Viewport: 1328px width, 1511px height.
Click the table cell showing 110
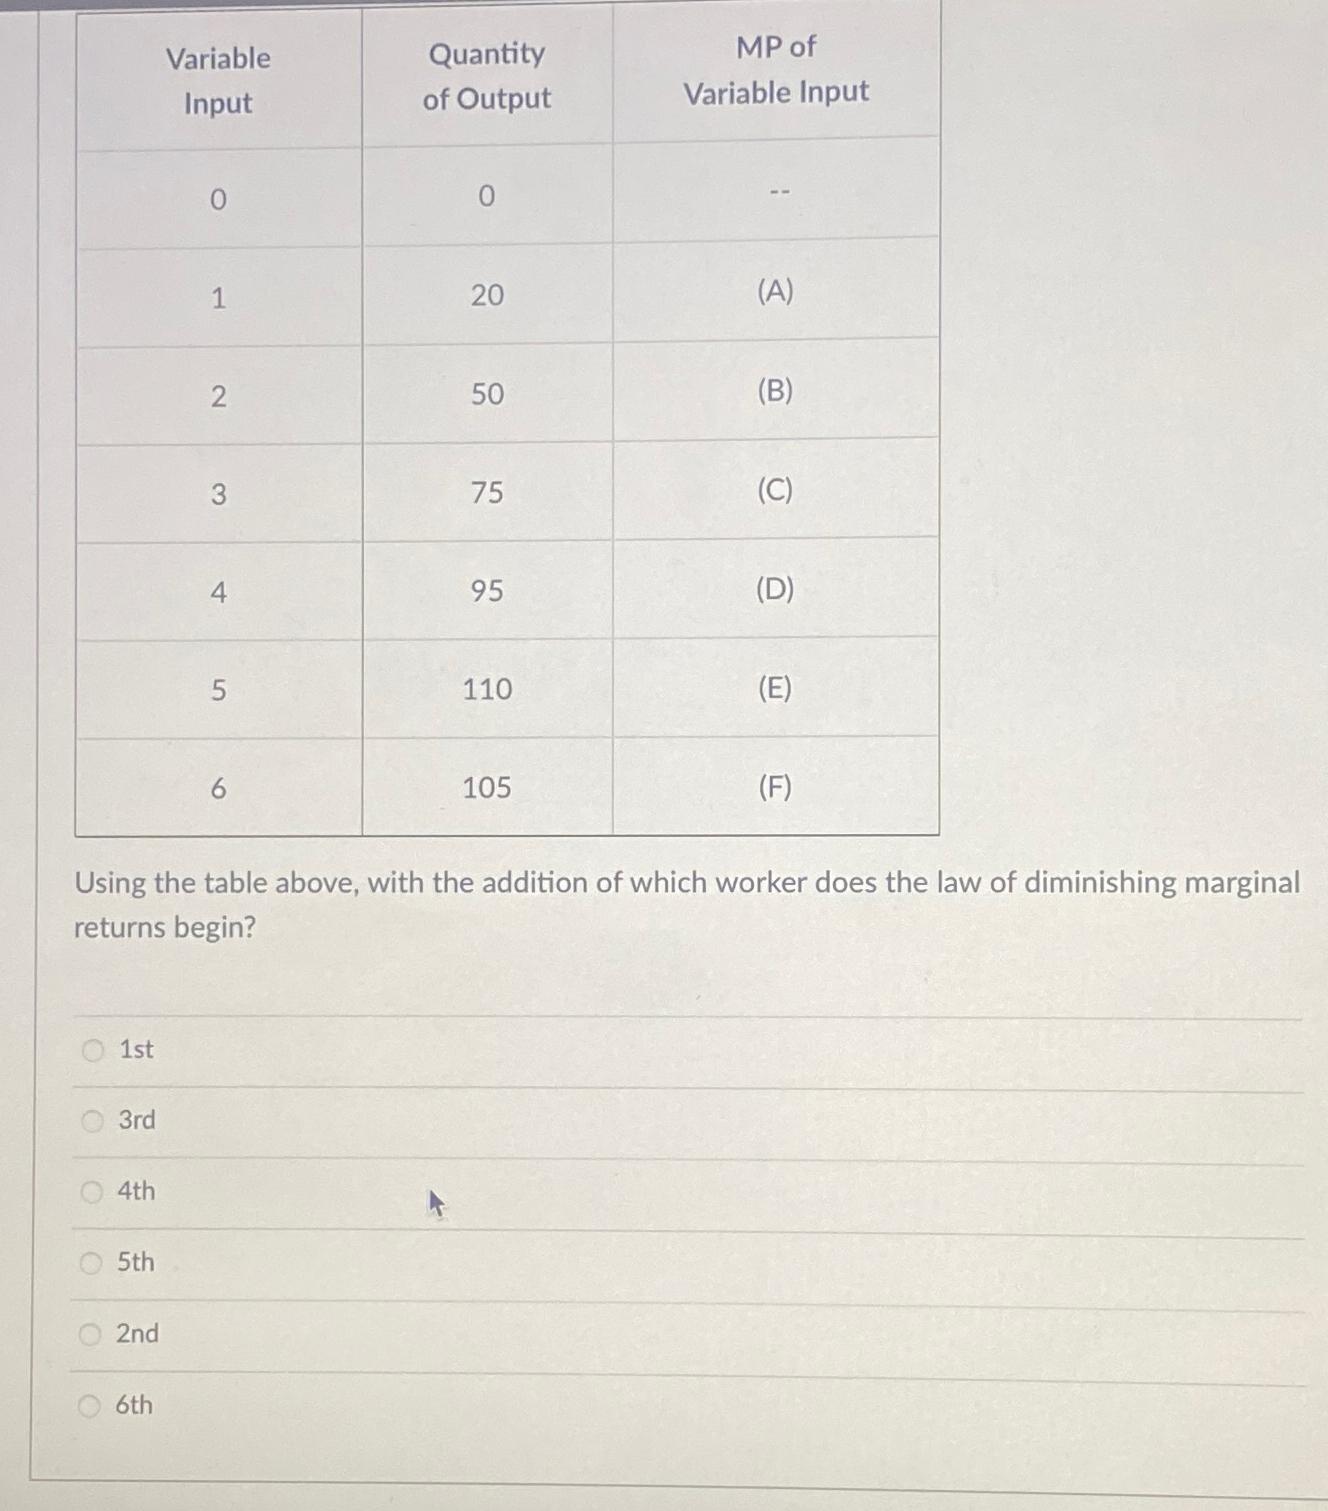tap(487, 689)
